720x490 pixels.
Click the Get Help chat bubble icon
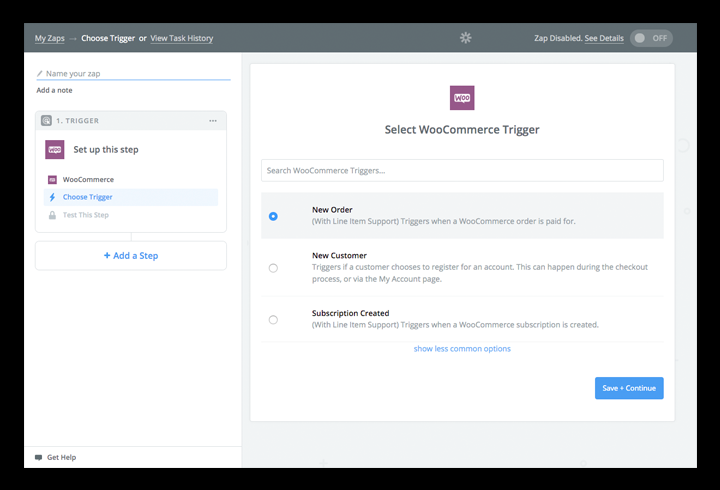[x=39, y=457]
